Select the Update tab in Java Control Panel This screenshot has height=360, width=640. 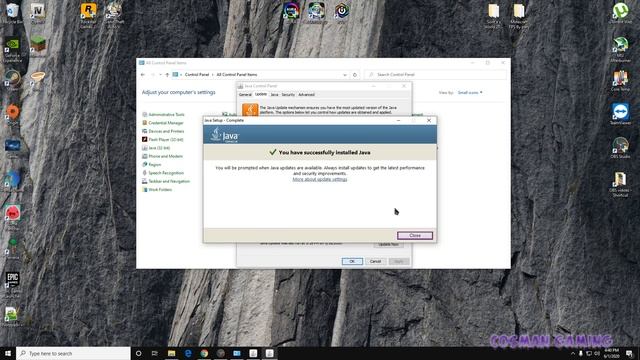(x=260, y=94)
